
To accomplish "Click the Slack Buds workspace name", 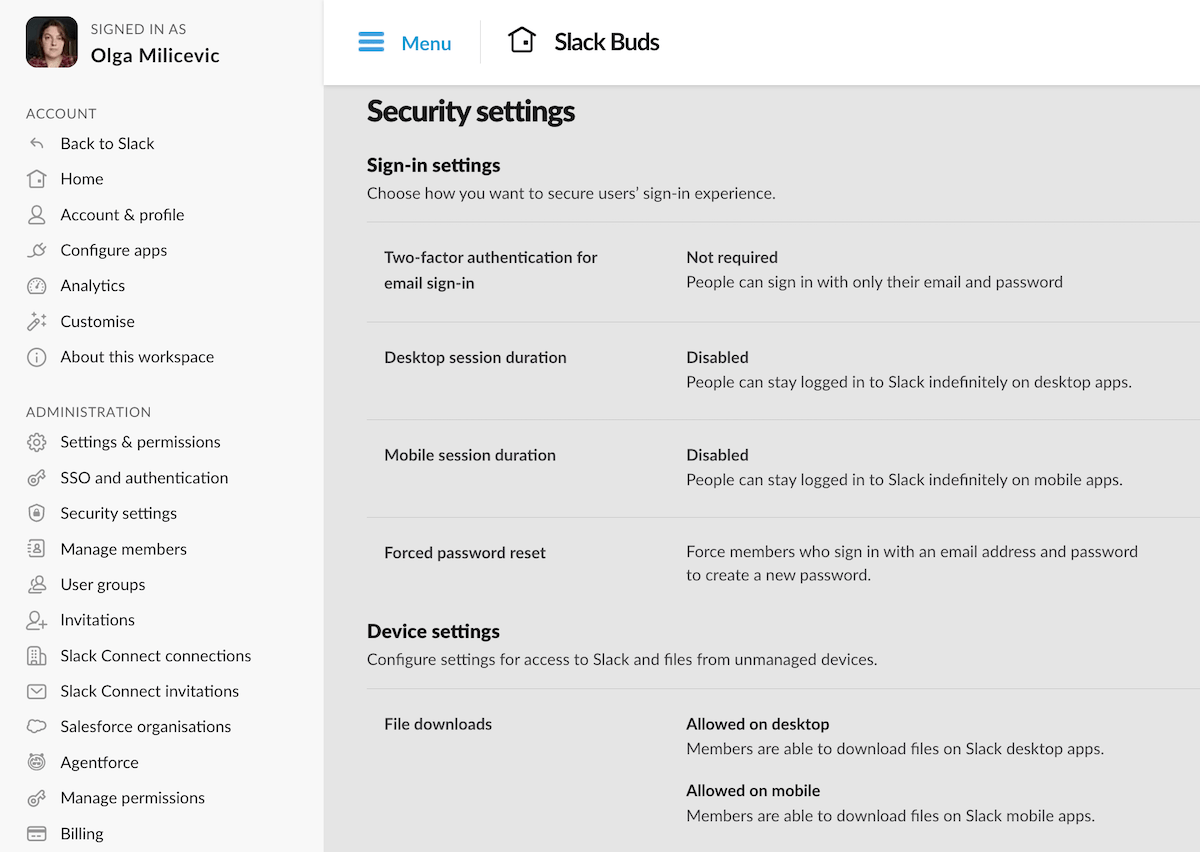I will tap(607, 42).
